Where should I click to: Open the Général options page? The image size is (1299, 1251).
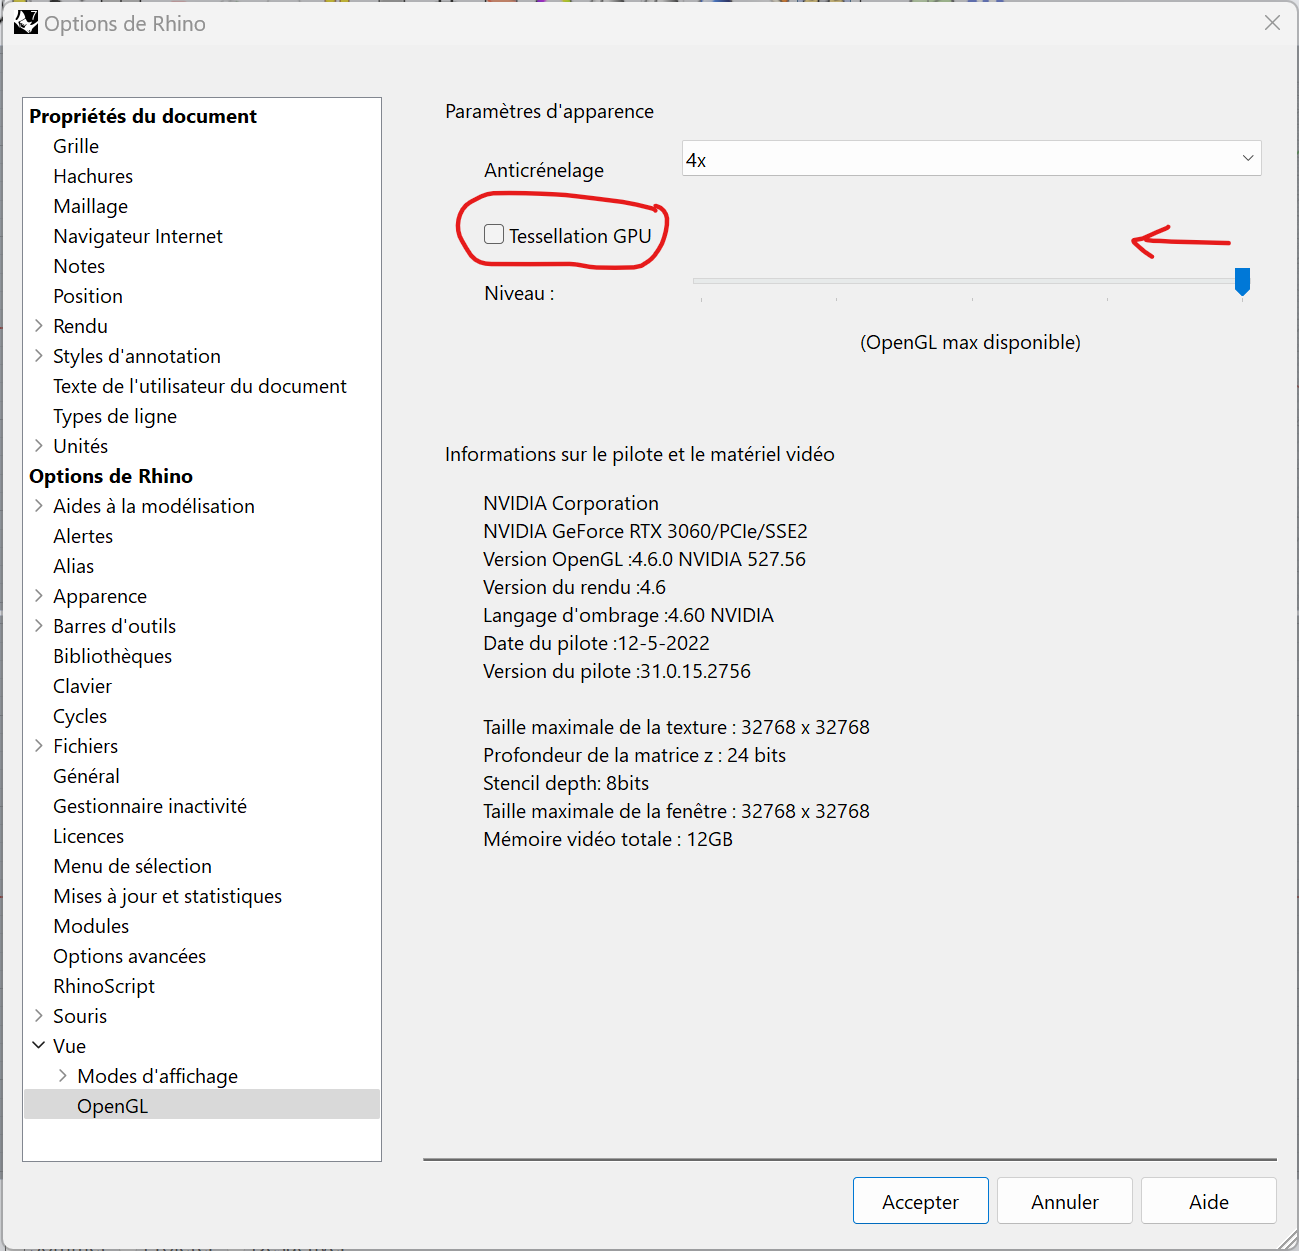click(x=86, y=776)
